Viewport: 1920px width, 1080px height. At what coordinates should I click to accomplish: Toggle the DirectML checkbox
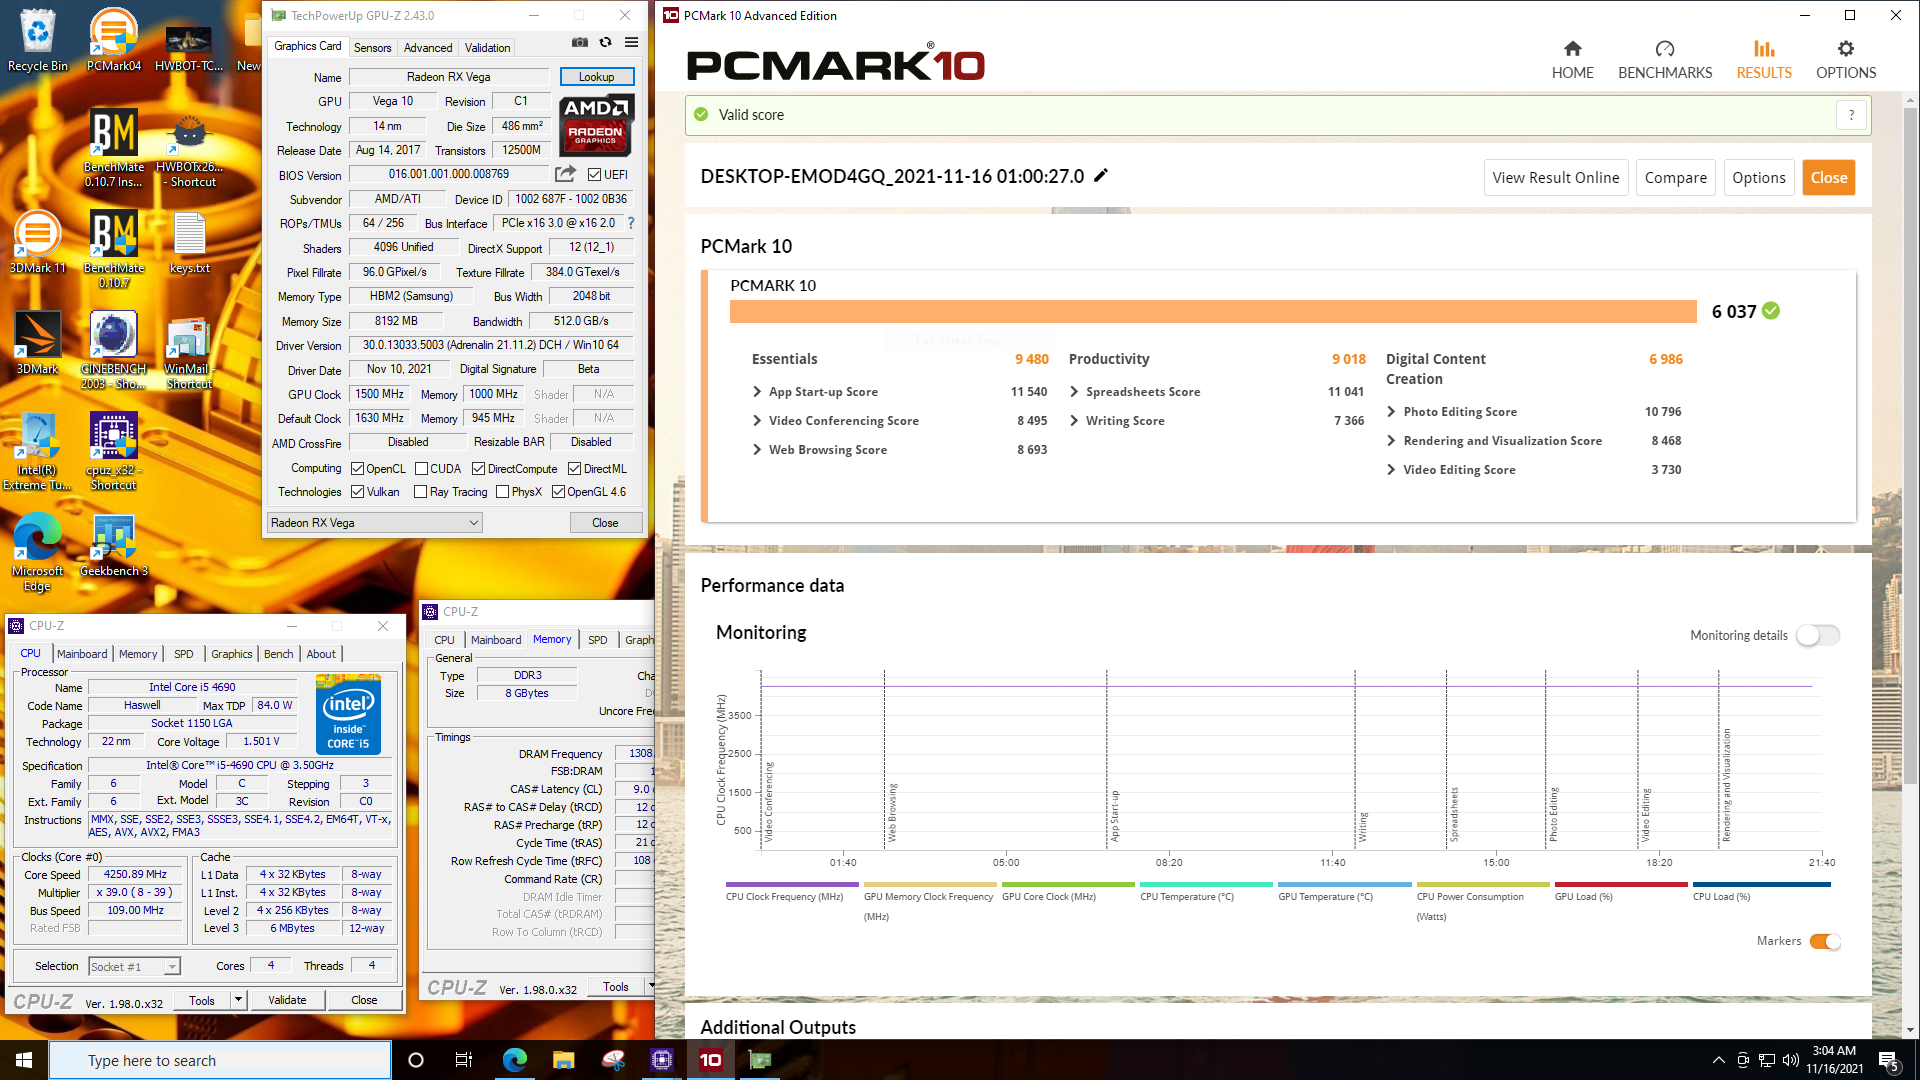tap(574, 468)
